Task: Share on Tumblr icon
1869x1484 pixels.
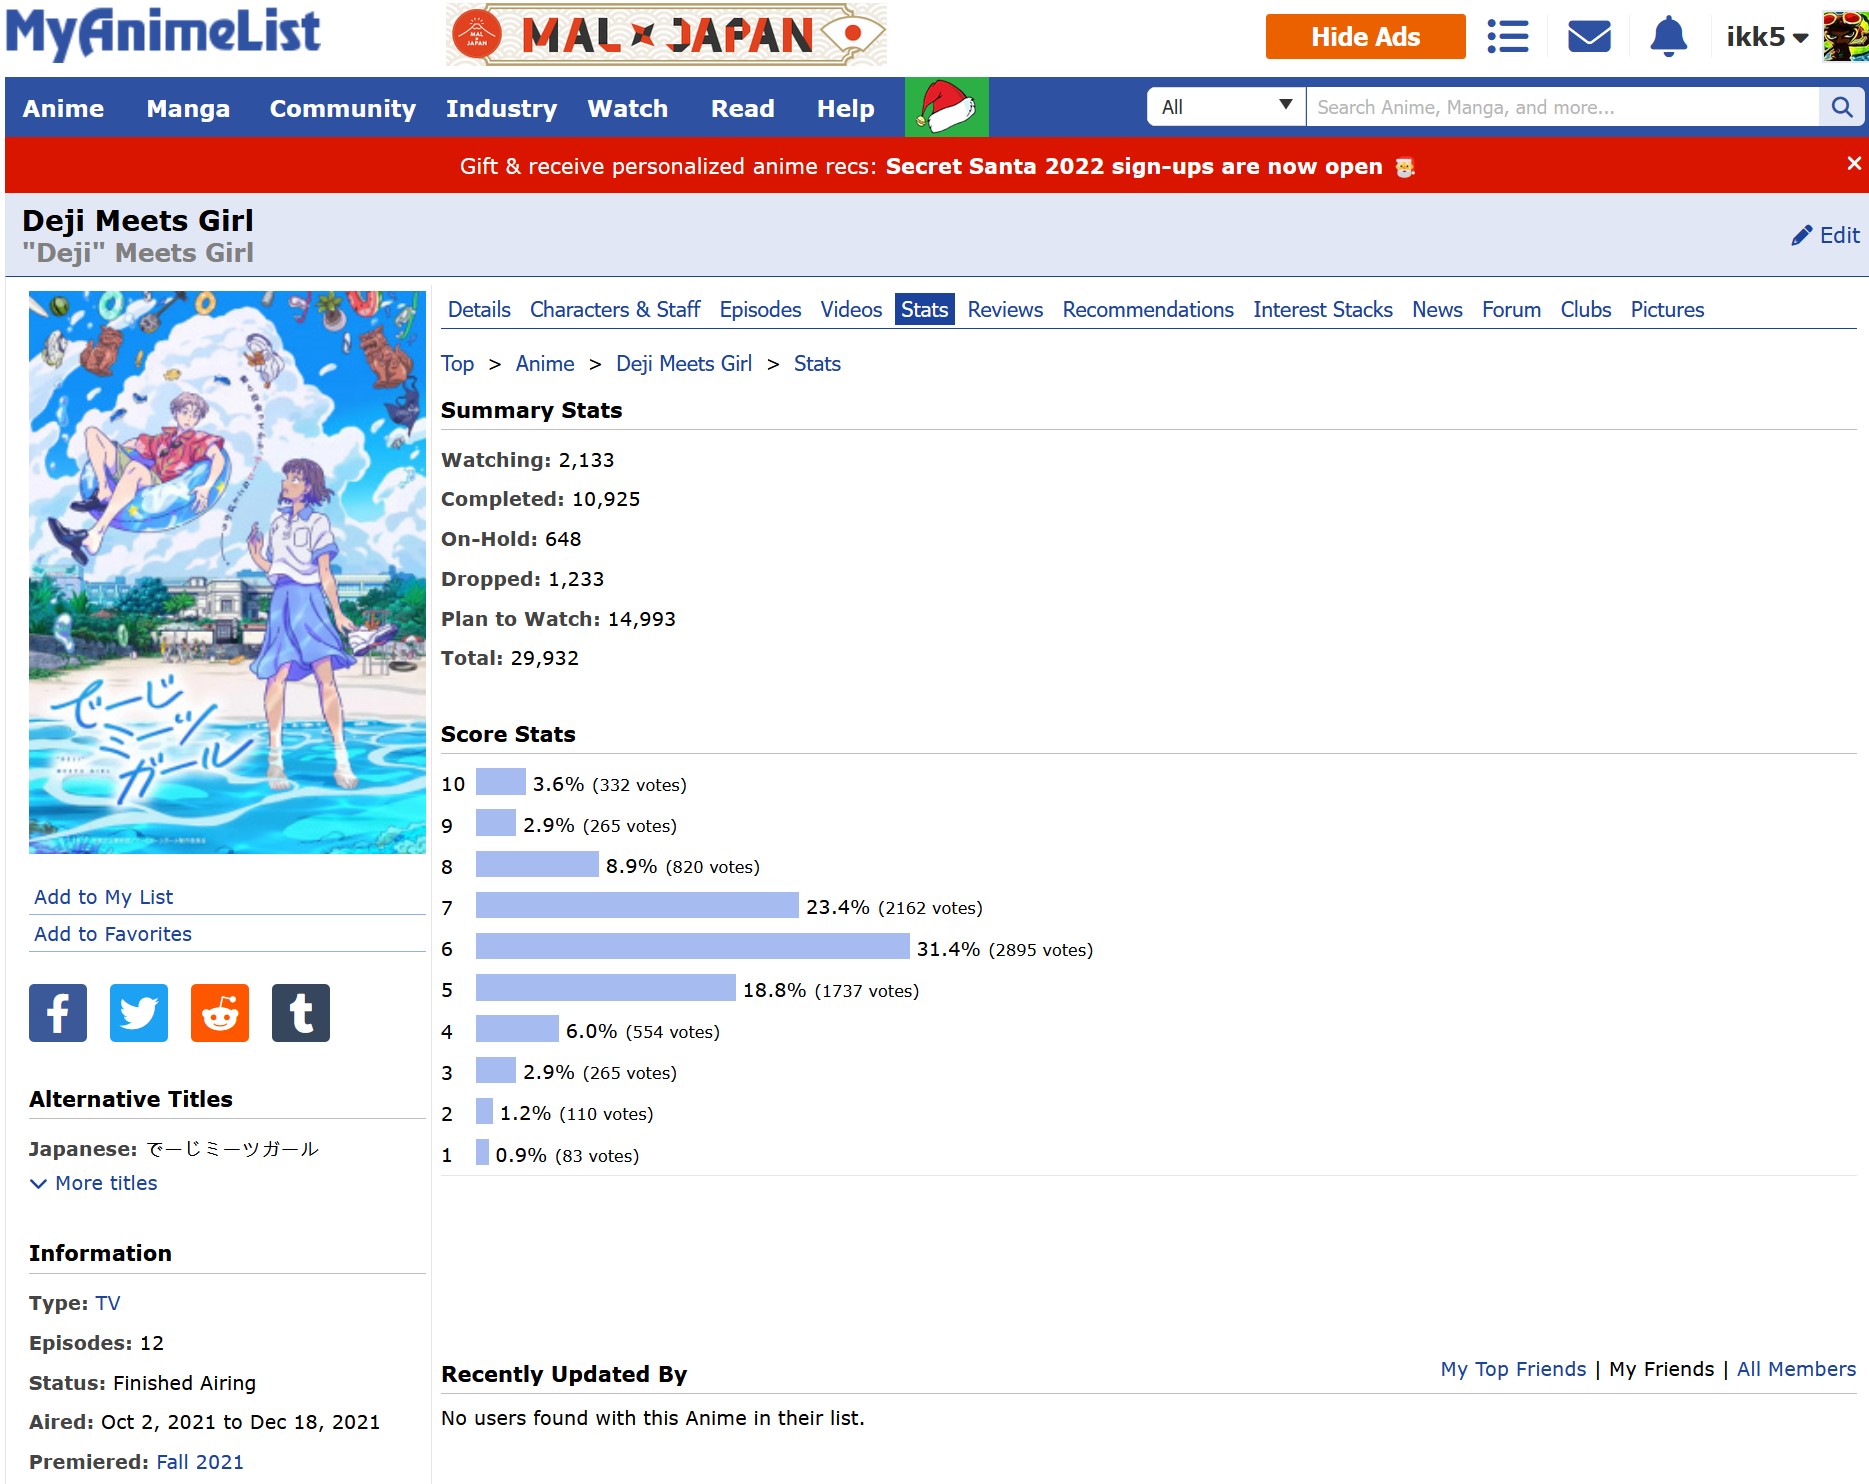Action: 301,1013
